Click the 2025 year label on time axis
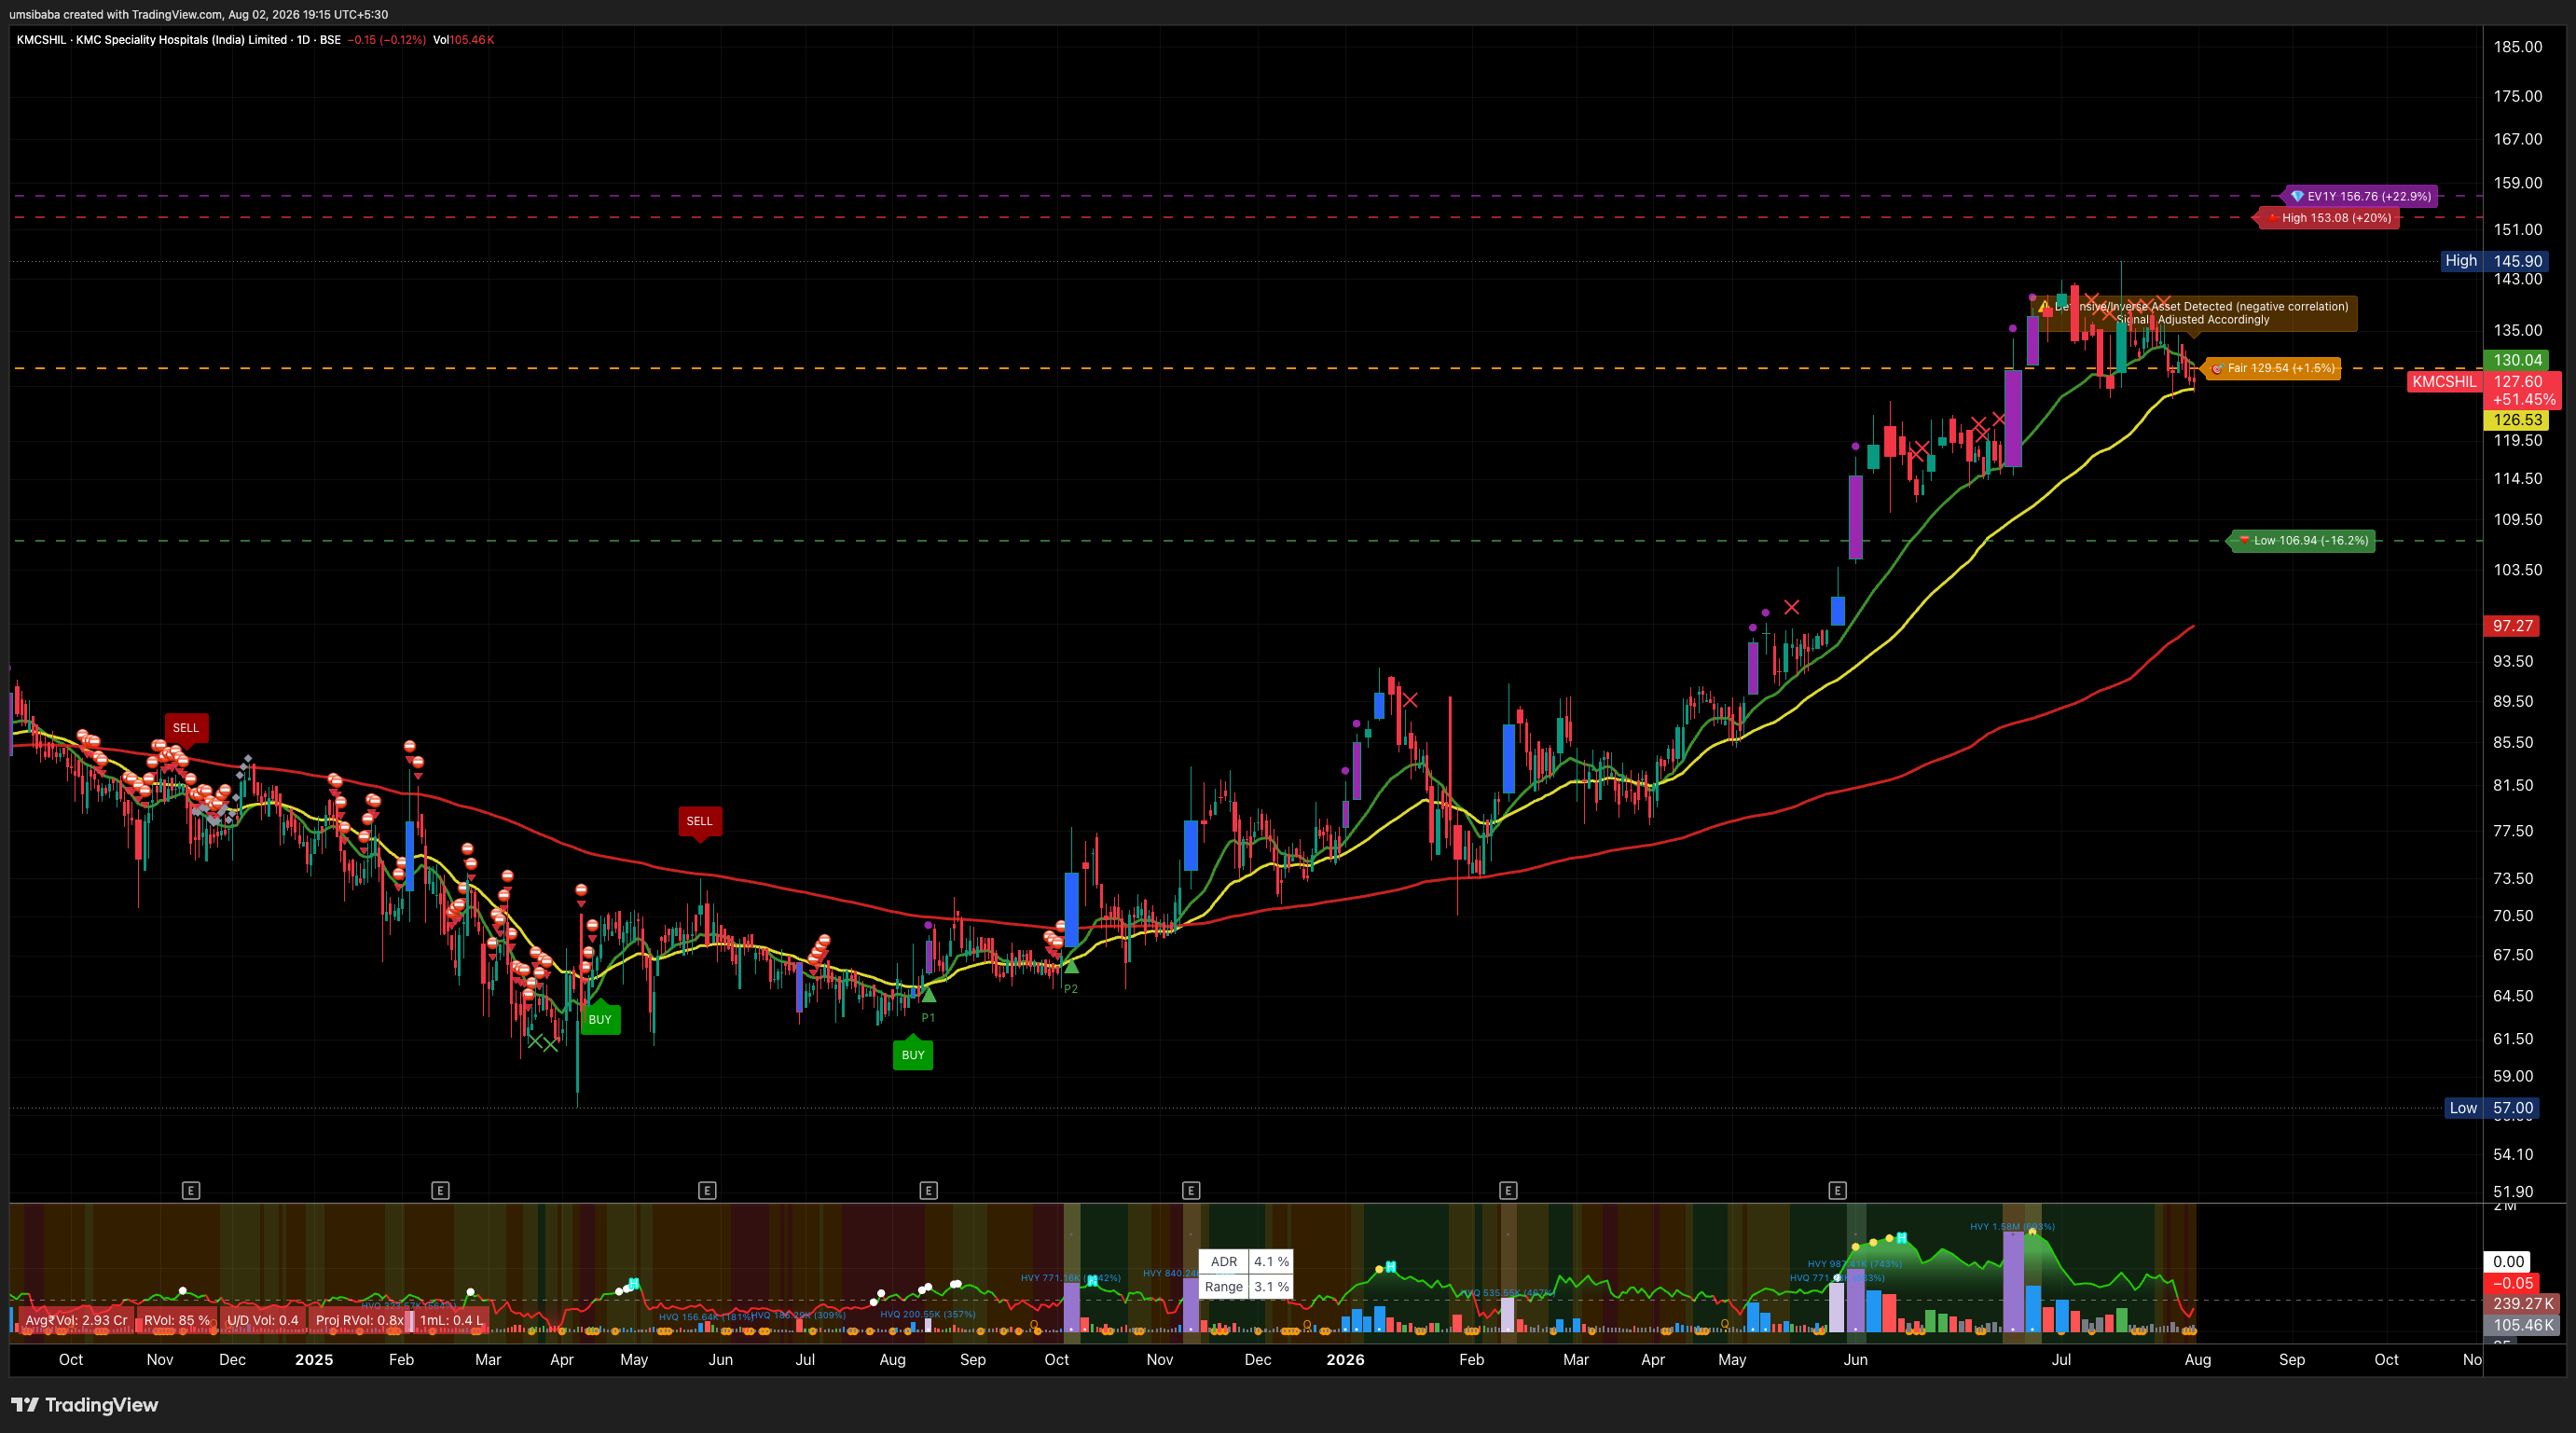Viewport: 2576px width, 1433px height. (314, 1360)
